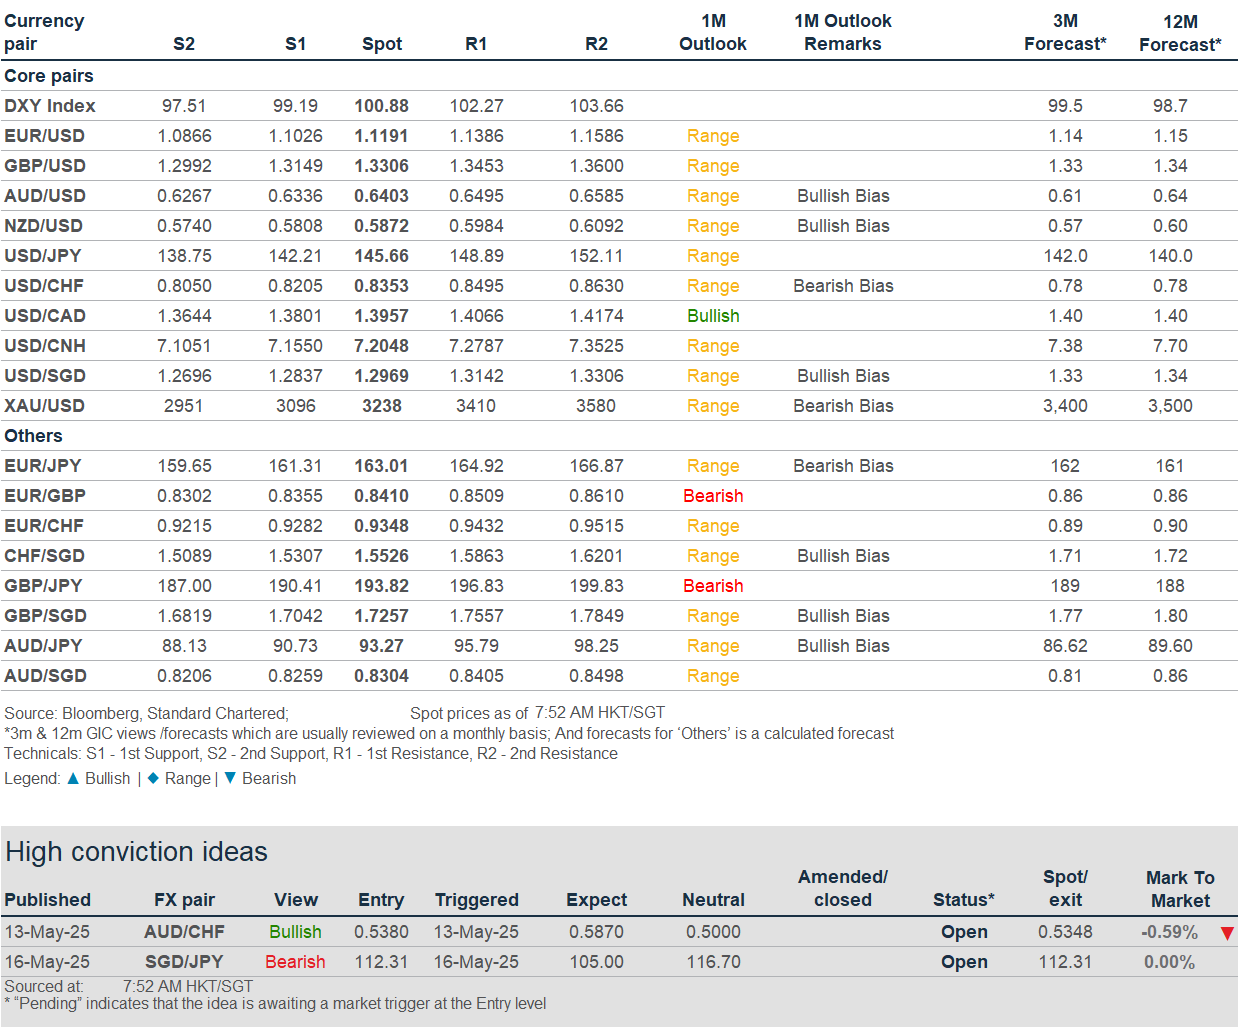This screenshot has width=1238, height=1027.
Task: Click the Bearish view for SGD/JPY idea
Action: click(295, 962)
